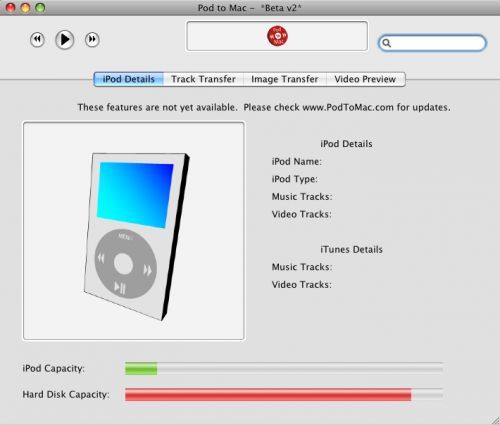Screen dimensions: 500x425
Task: Click the "iPod Type:" label
Action: click(295, 179)
